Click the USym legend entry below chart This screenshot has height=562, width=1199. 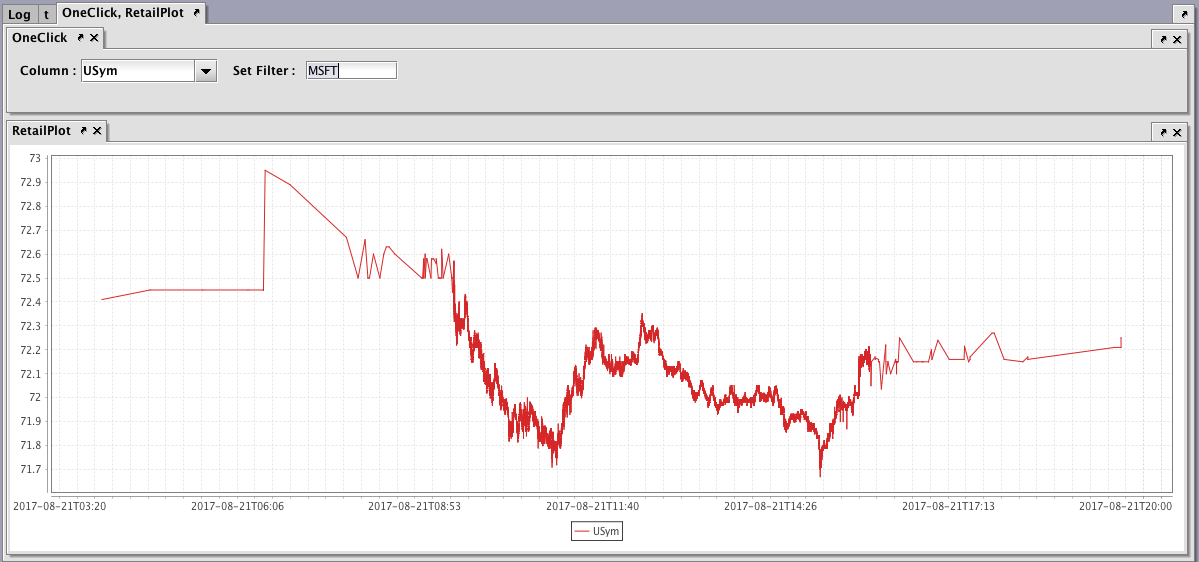tap(597, 531)
